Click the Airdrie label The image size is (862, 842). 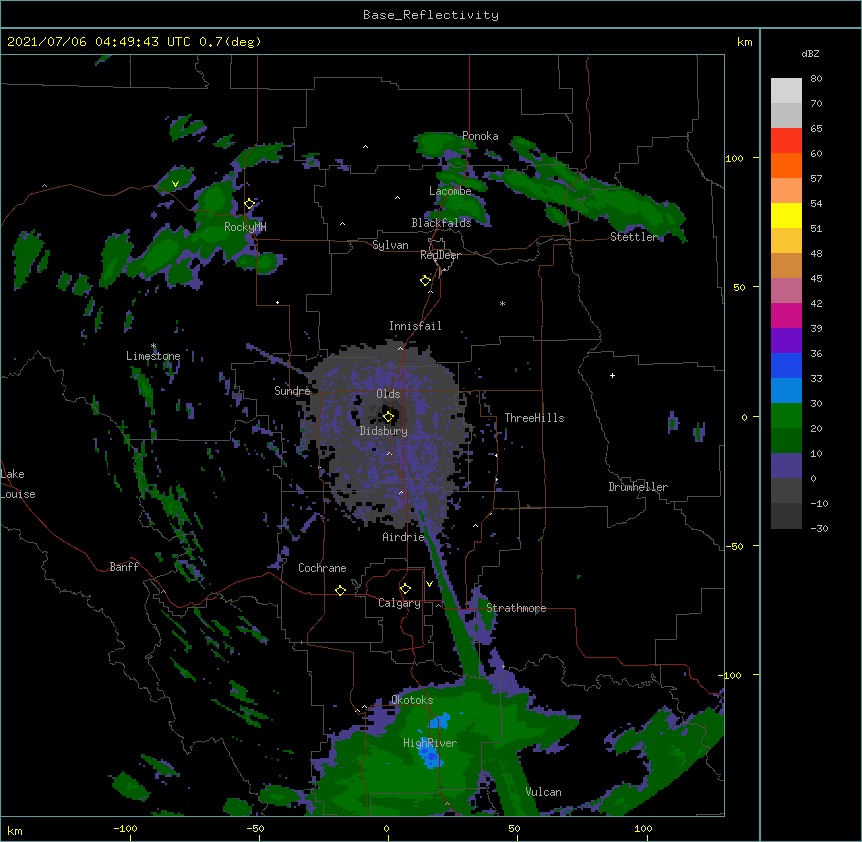point(404,537)
